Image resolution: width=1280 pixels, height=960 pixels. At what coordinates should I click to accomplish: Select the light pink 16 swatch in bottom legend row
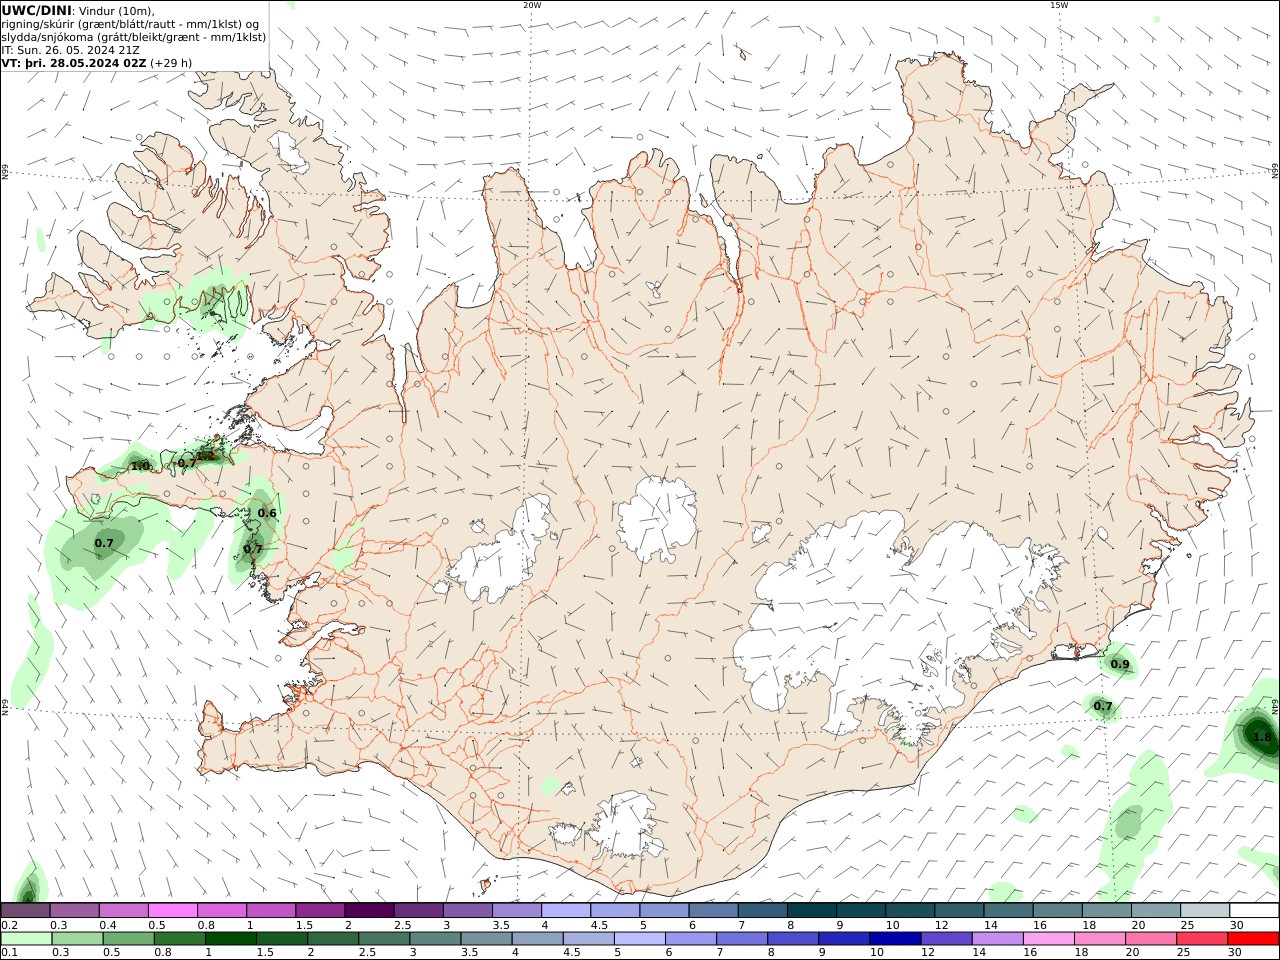1049,939
